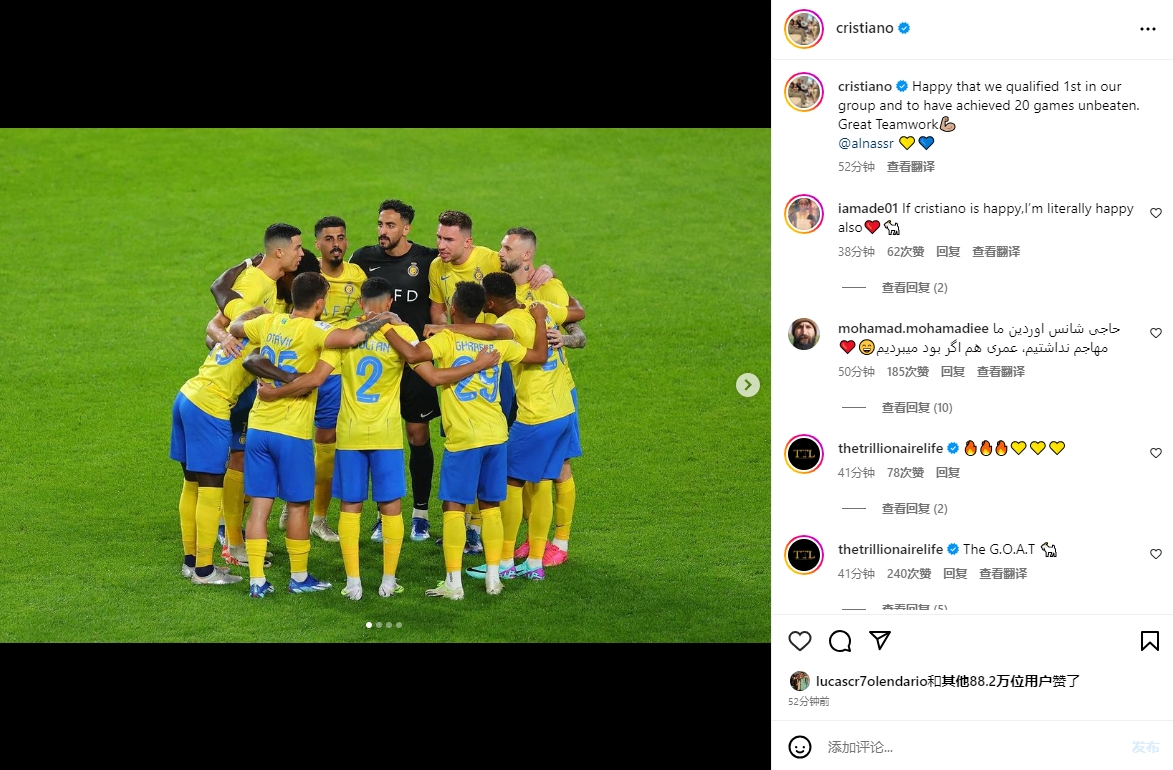
Task: Share the post with the paper plane icon
Action: (880, 640)
